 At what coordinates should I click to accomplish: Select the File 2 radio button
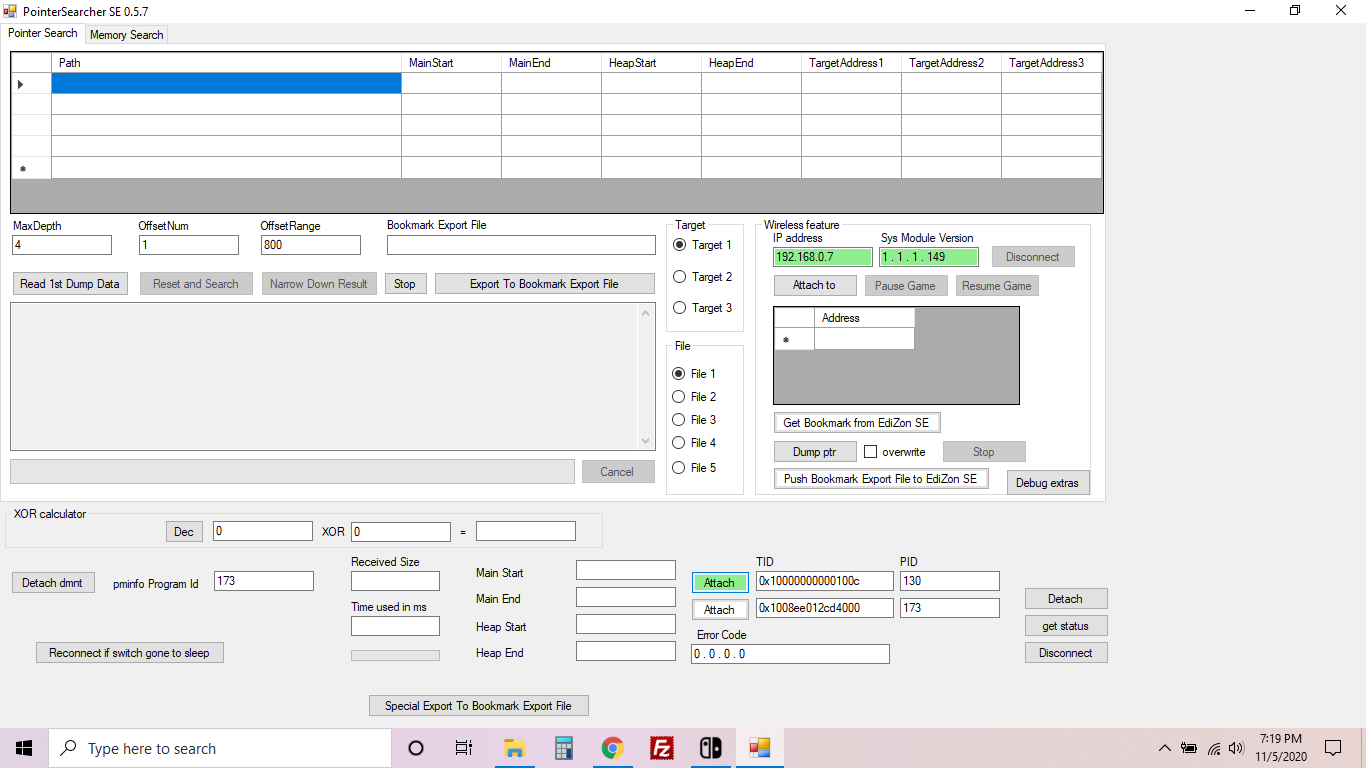[679, 397]
